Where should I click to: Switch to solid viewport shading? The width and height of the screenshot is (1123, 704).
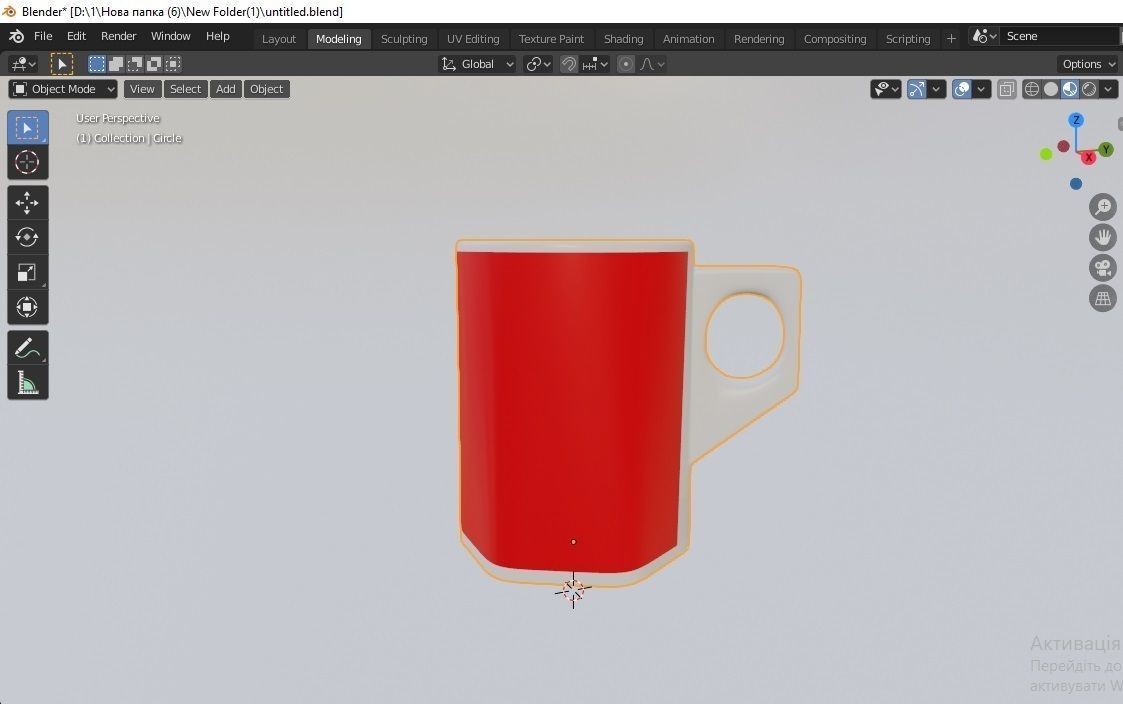tap(1051, 89)
